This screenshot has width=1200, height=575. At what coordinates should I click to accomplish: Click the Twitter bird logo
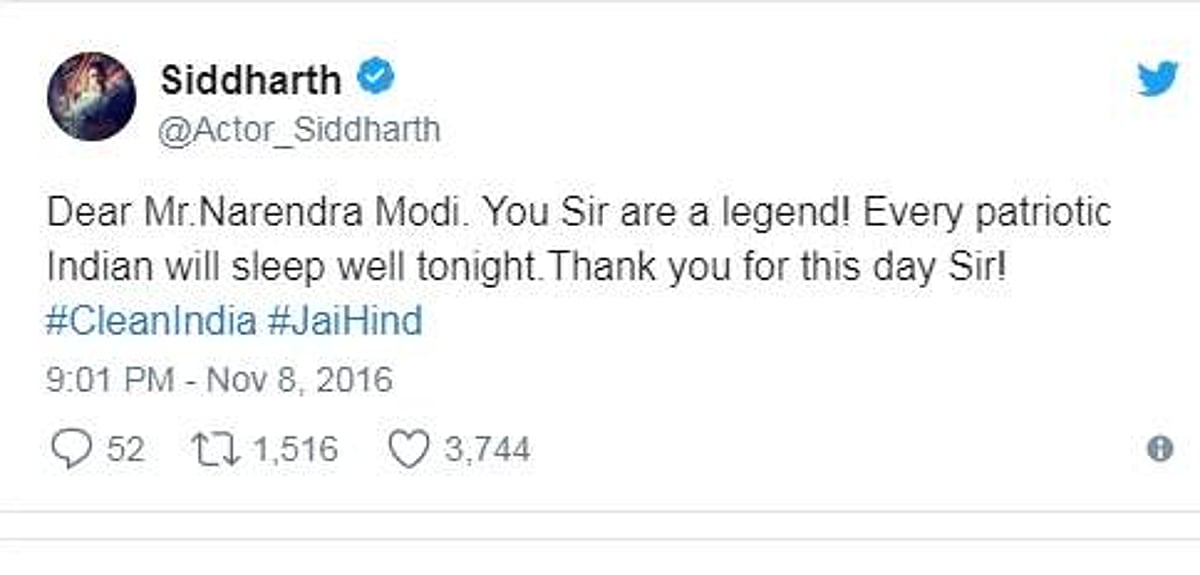1158,79
